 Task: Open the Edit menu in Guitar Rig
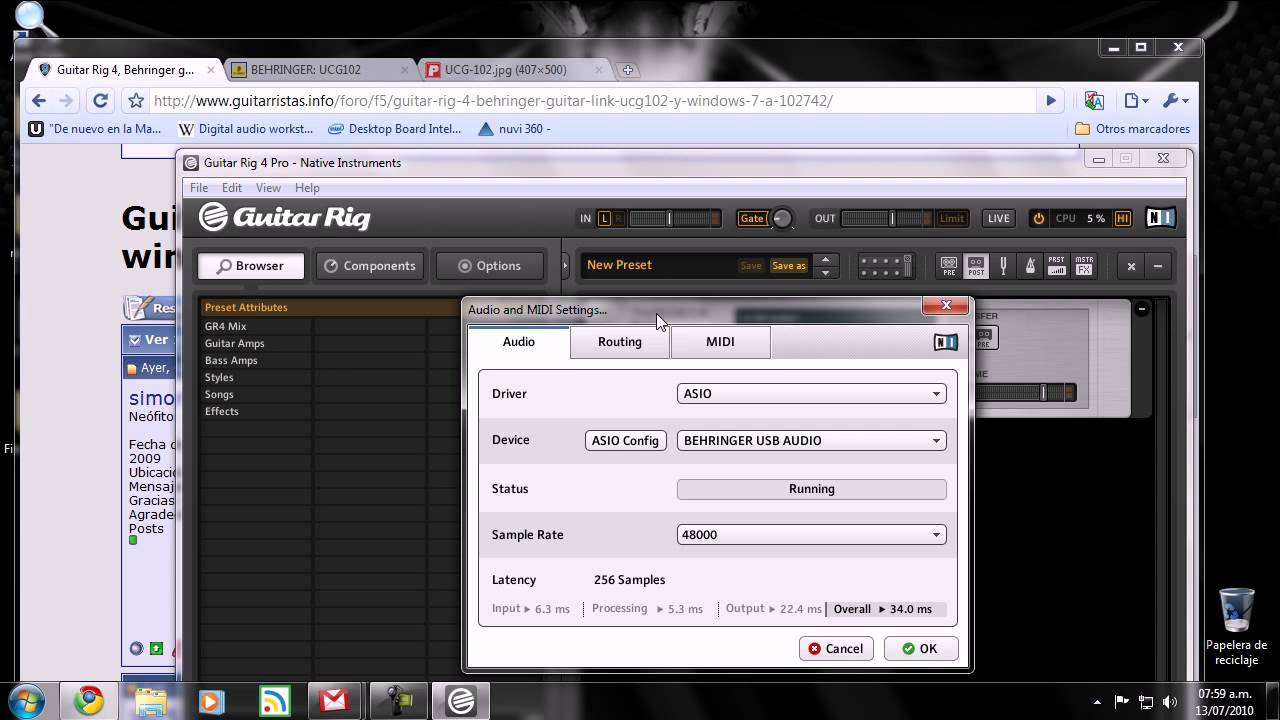(x=232, y=188)
